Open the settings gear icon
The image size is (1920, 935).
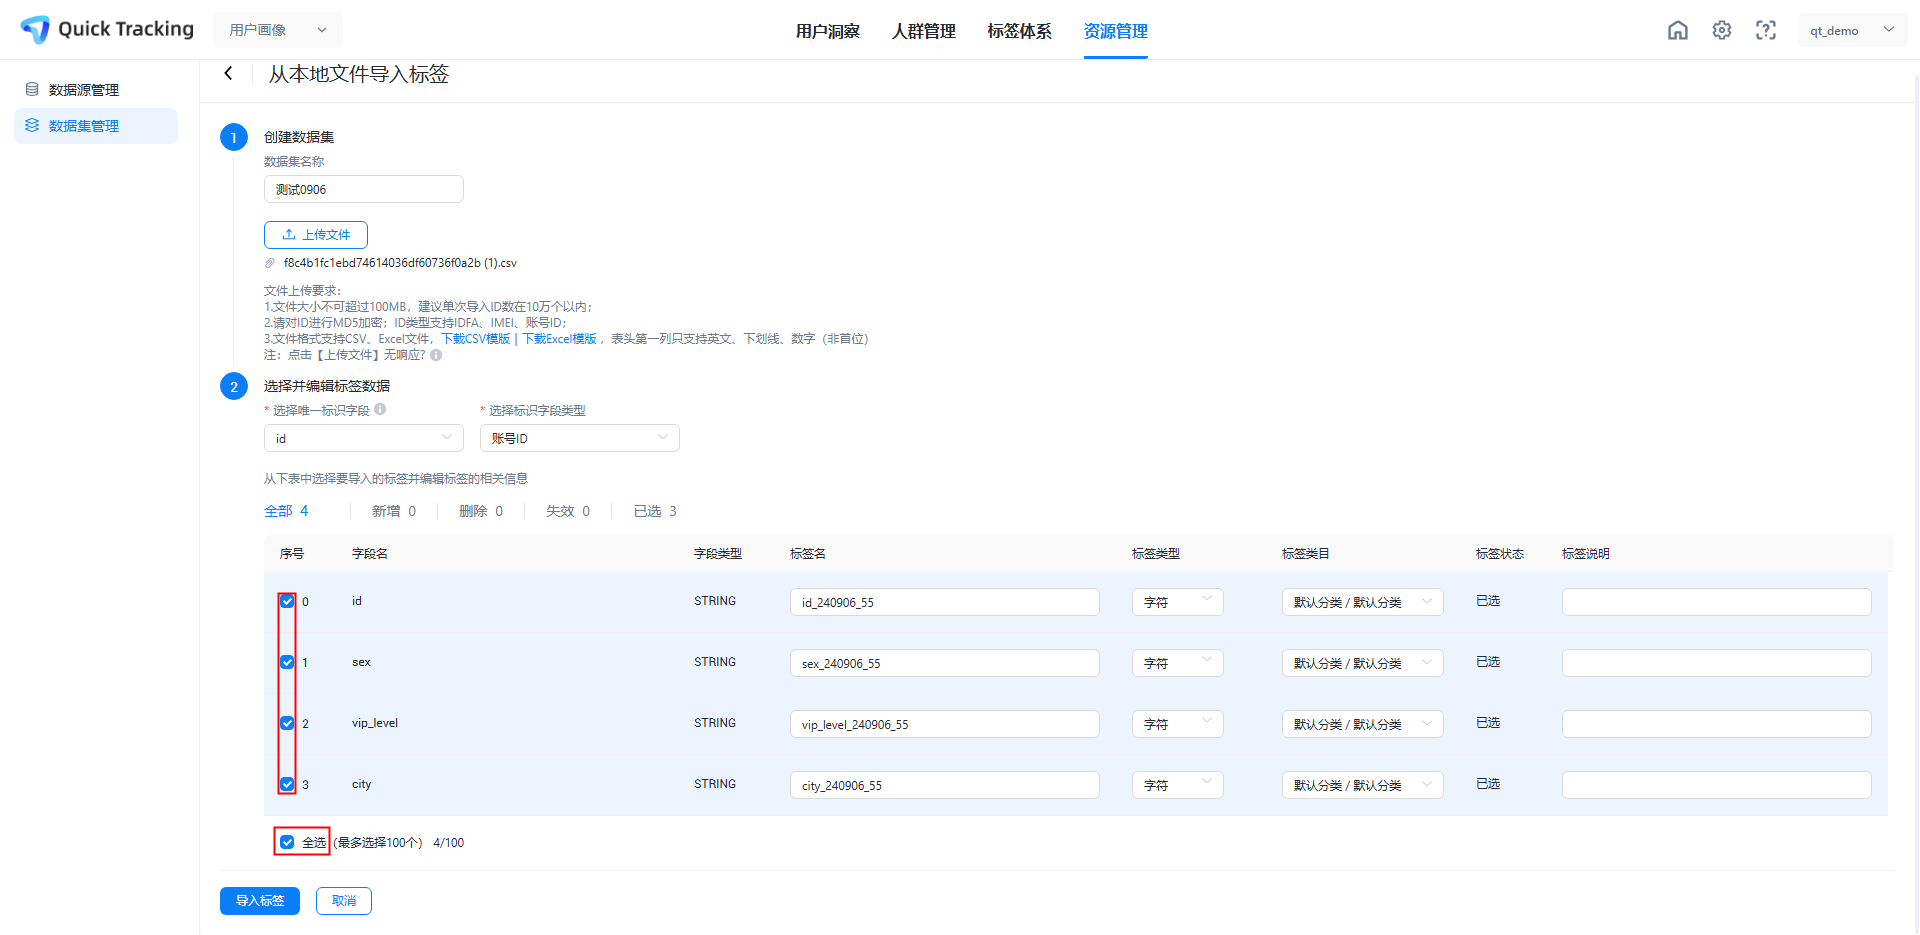click(1722, 30)
